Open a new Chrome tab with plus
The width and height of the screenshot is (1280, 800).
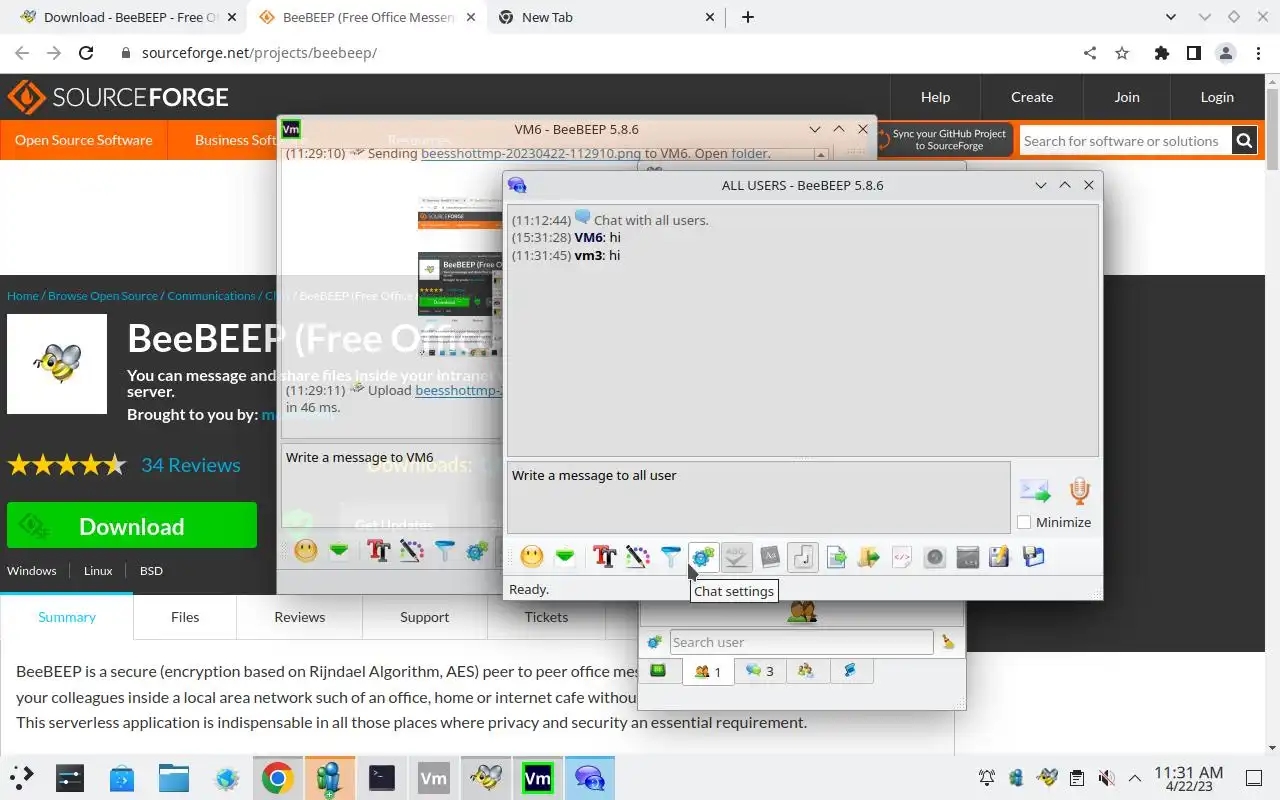click(x=748, y=17)
